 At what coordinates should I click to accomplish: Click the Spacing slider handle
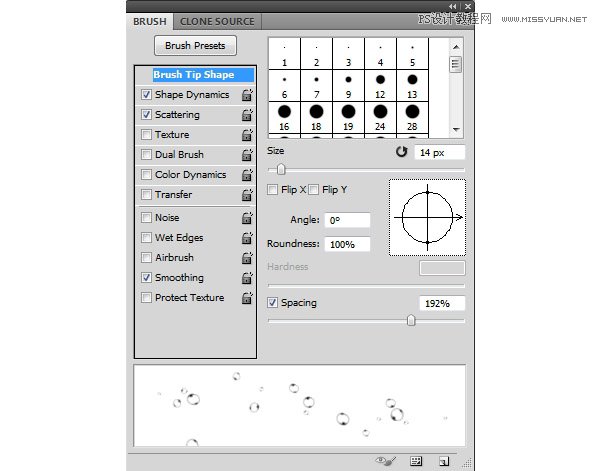tap(411, 320)
